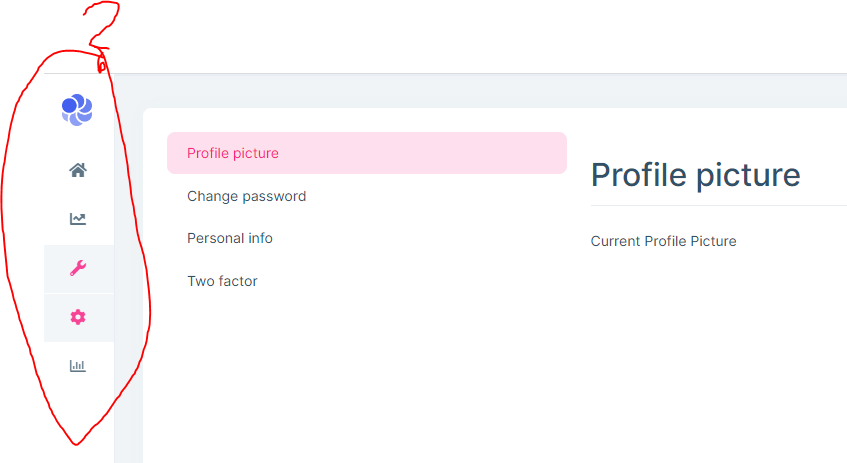Open the line chart trends icon
The image size is (847, 463).
(78, 219)
